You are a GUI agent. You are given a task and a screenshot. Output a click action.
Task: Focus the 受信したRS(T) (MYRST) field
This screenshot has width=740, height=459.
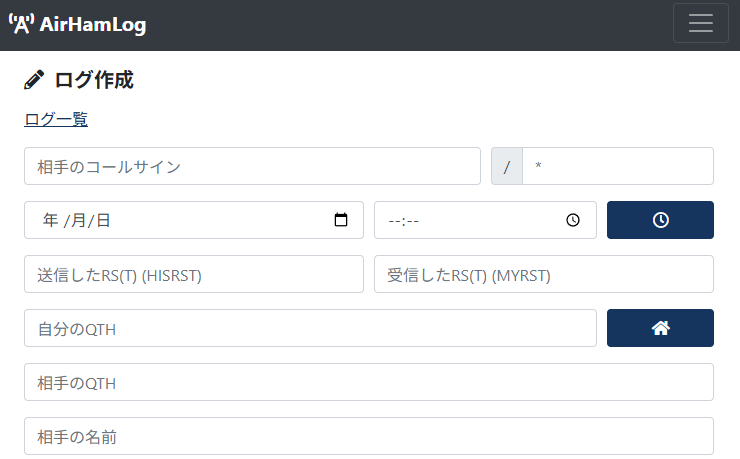(544, 274)
